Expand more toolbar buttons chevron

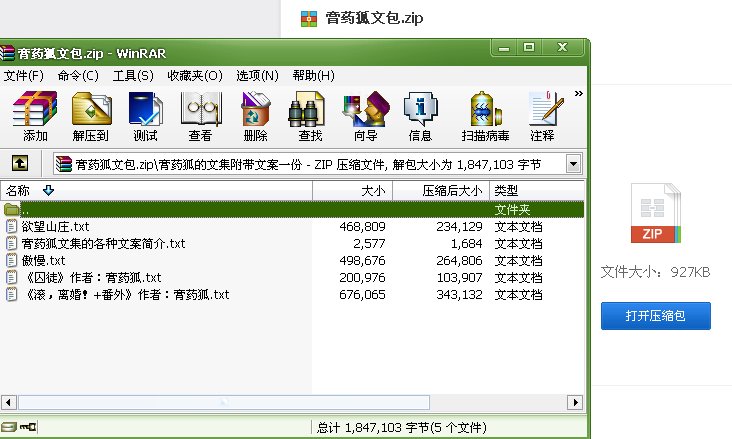tap(579, 93)
